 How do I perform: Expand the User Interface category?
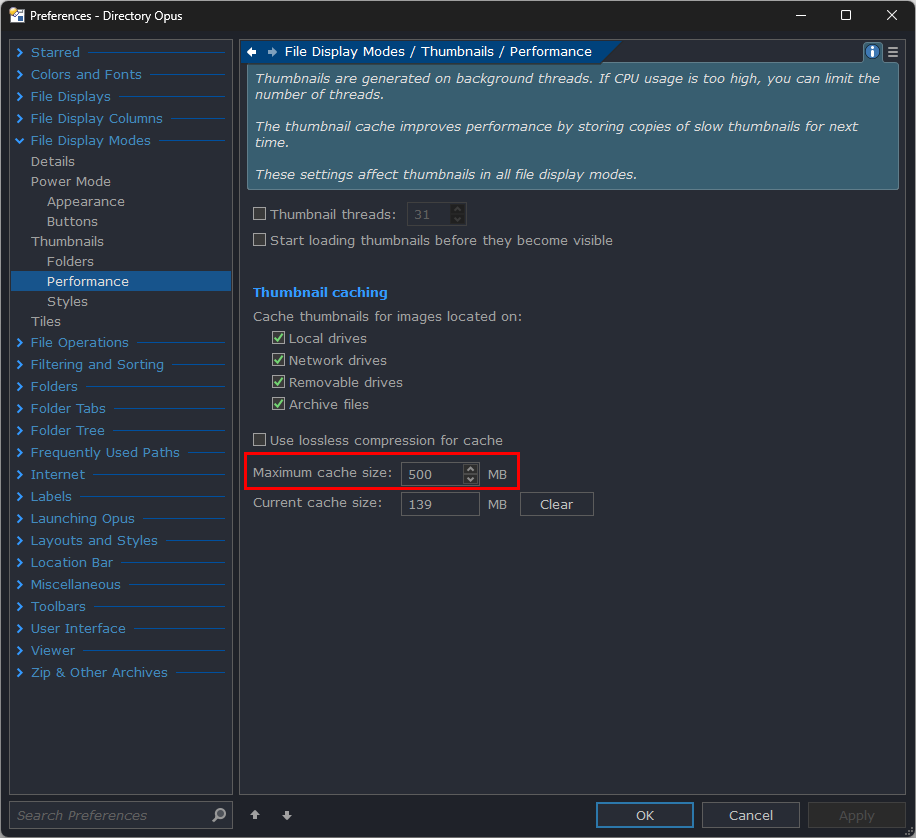[20, 629]
